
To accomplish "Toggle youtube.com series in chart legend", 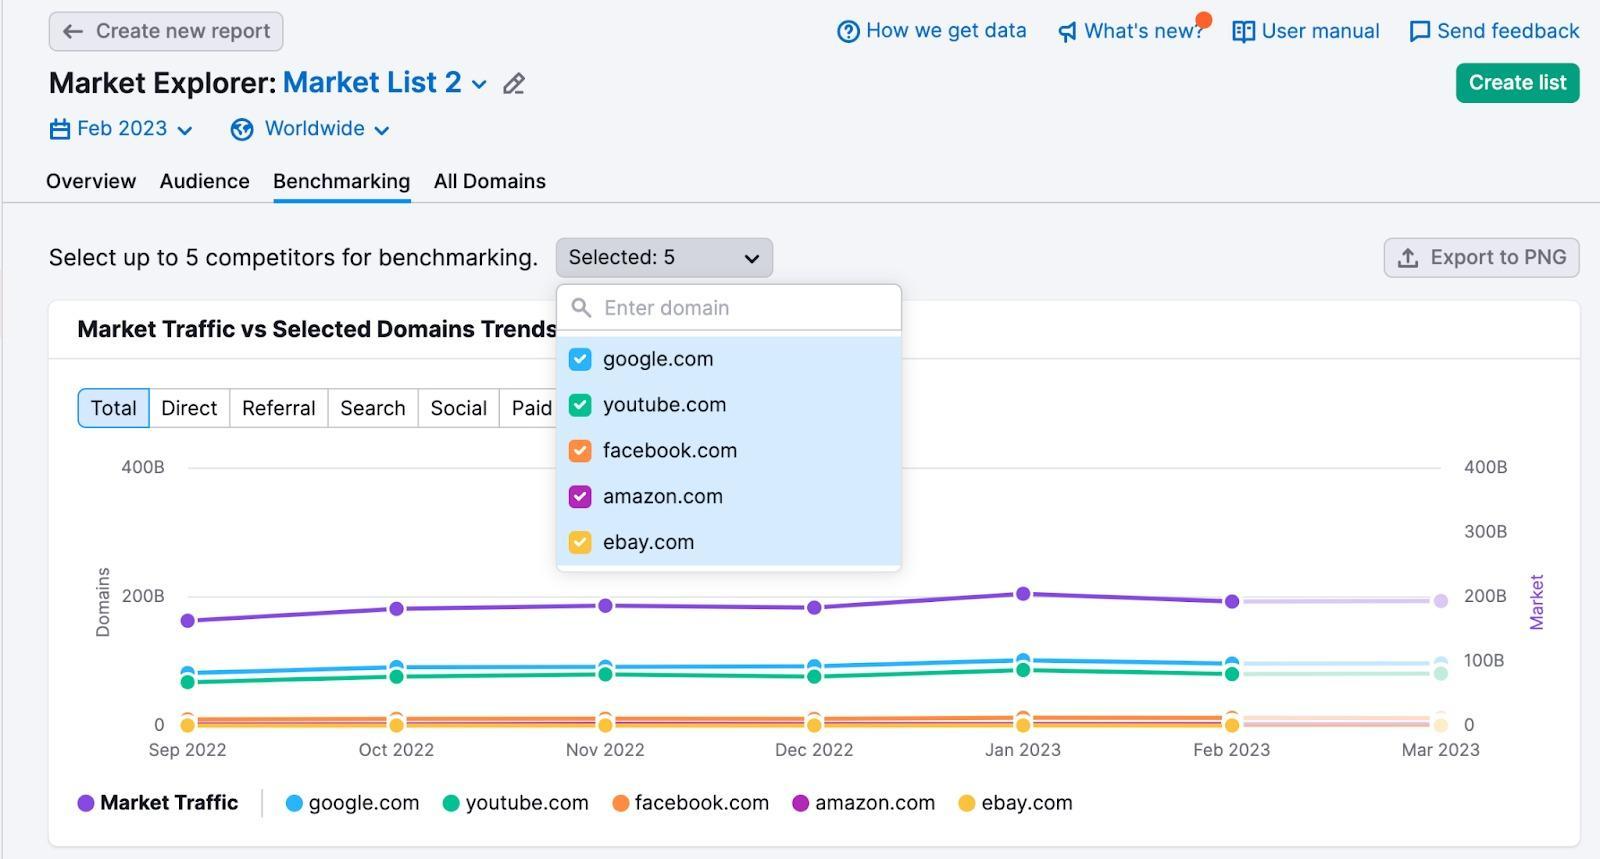I will [x=515, y=803].
